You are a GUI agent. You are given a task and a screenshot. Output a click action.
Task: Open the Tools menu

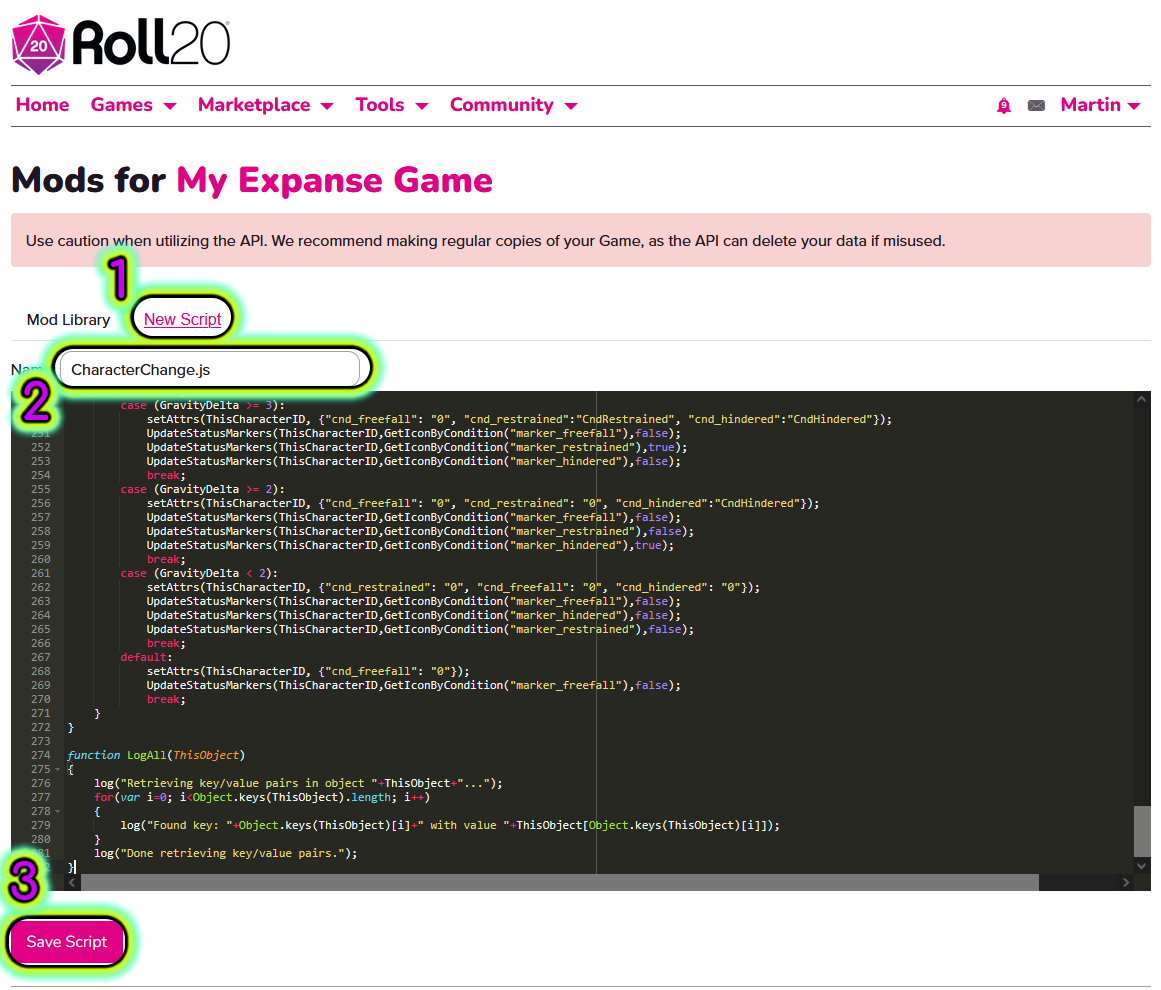click(x=392, y=105)
